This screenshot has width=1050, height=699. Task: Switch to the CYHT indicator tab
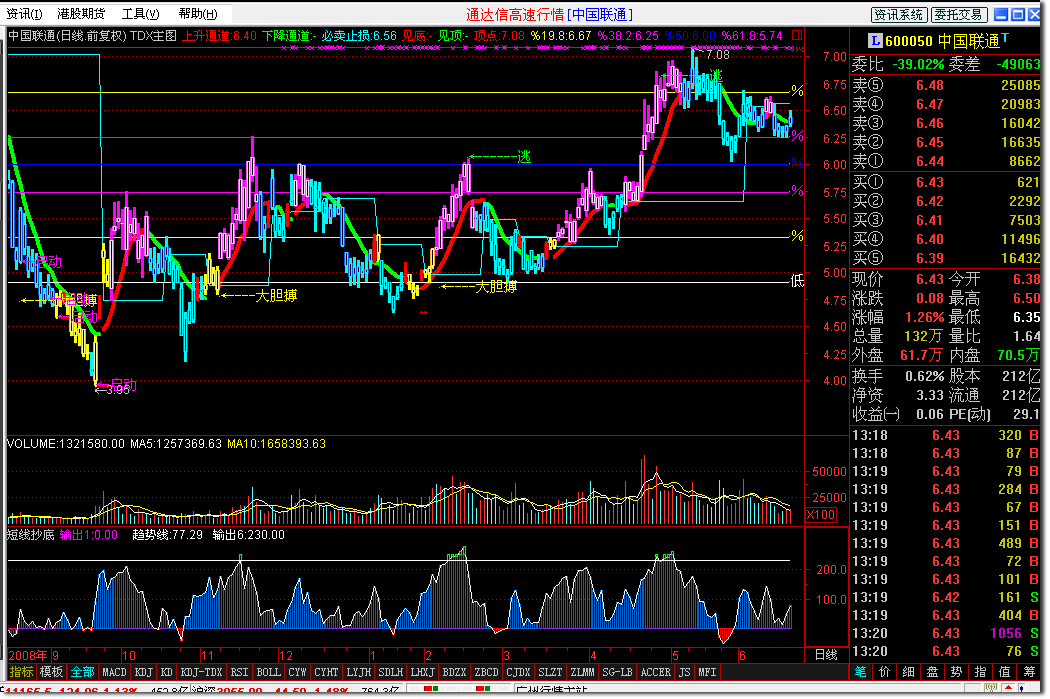326,672
